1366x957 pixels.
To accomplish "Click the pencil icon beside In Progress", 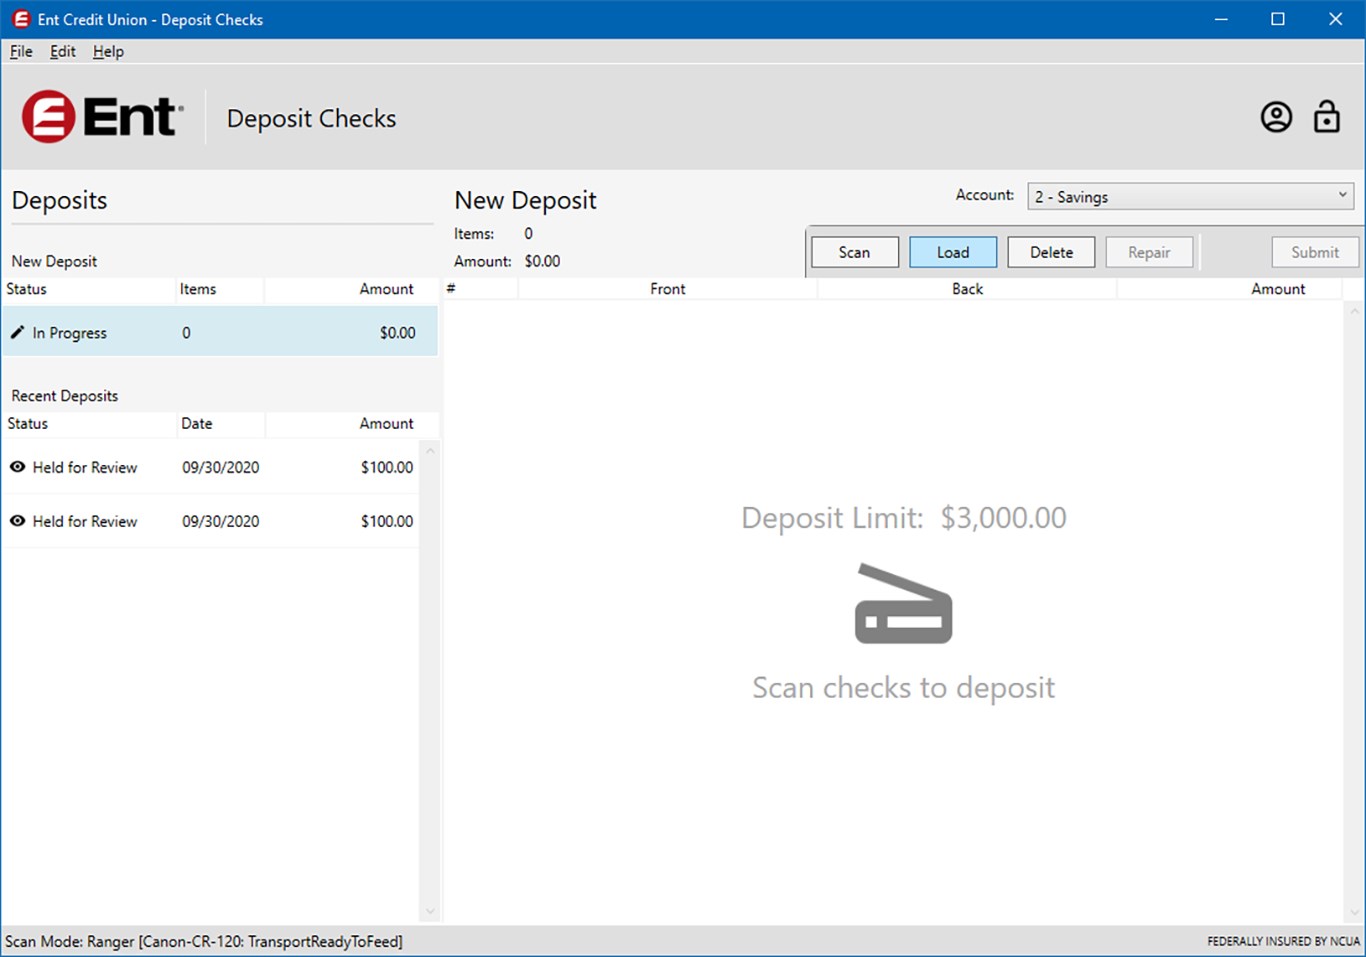I will (x=17, y=332).
